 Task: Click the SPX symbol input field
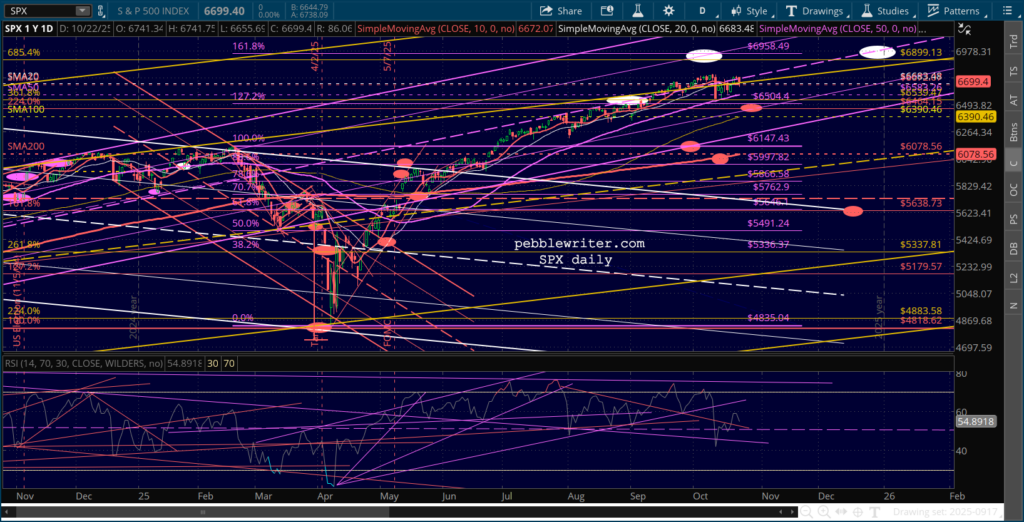click(40, 11)
